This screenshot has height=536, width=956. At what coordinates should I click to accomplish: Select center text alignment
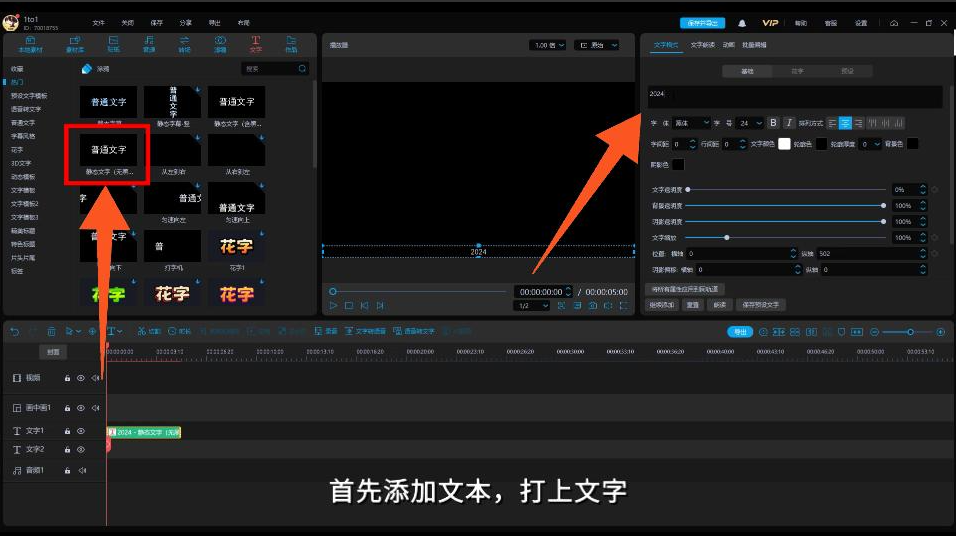pyautogui.click(x=845, y=123)
